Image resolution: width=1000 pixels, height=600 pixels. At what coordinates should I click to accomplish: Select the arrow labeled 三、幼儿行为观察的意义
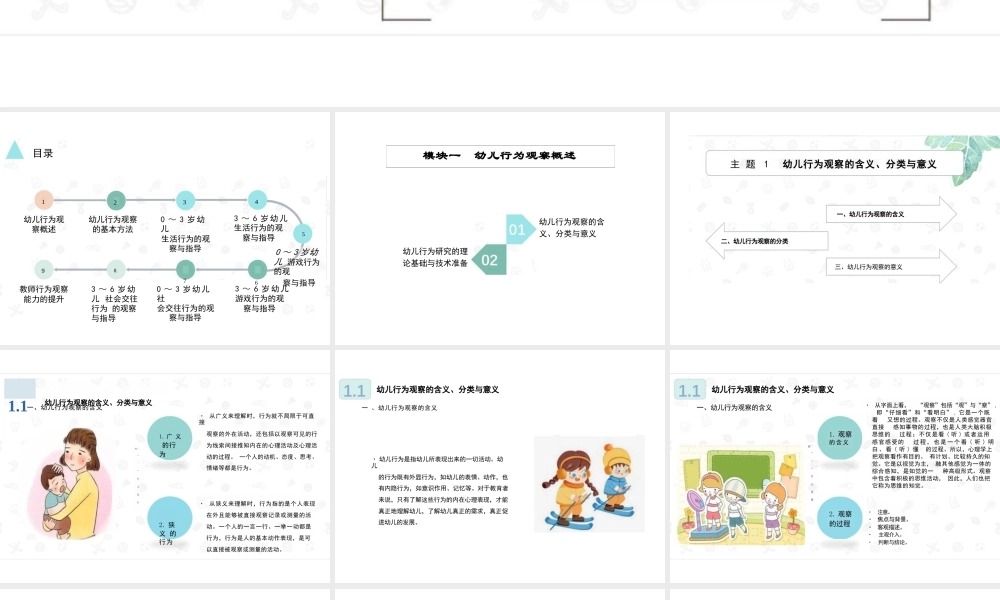(x=892, y=267)
